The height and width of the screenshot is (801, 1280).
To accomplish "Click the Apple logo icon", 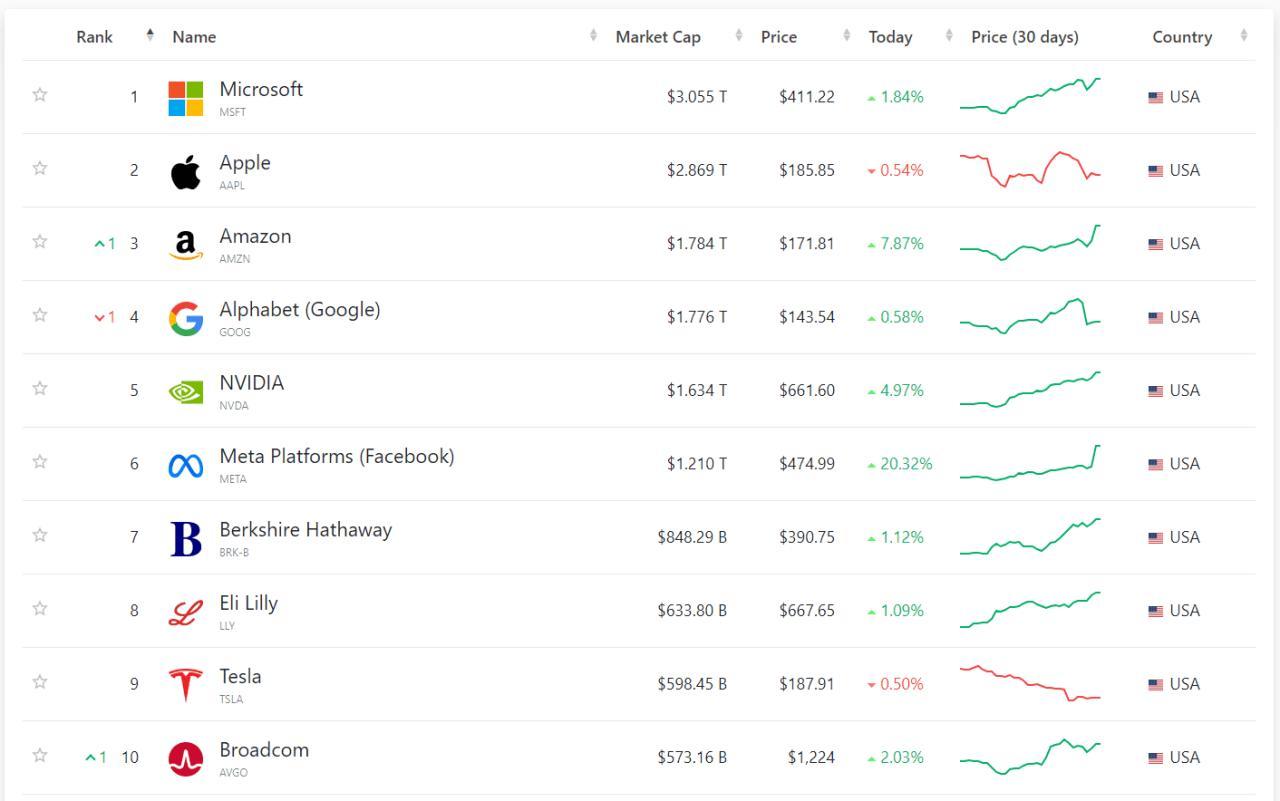I will click(x=186, y=172).
